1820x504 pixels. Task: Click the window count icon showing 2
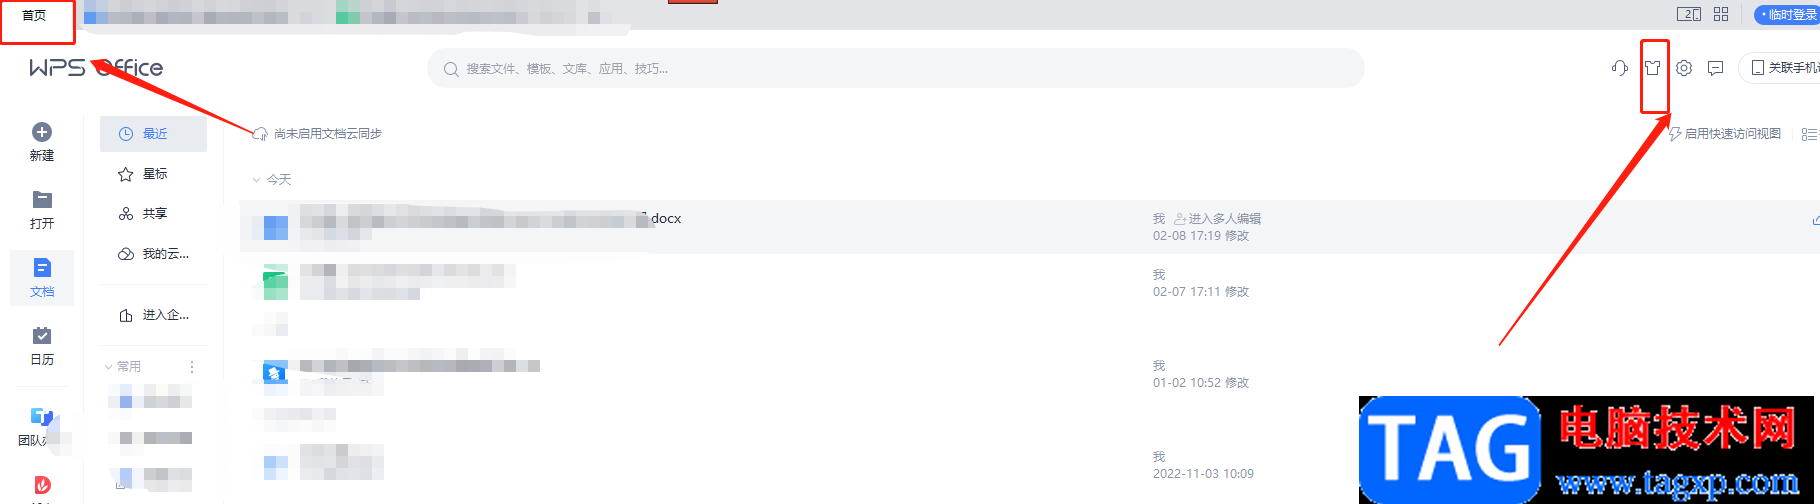coord(1689,14)
